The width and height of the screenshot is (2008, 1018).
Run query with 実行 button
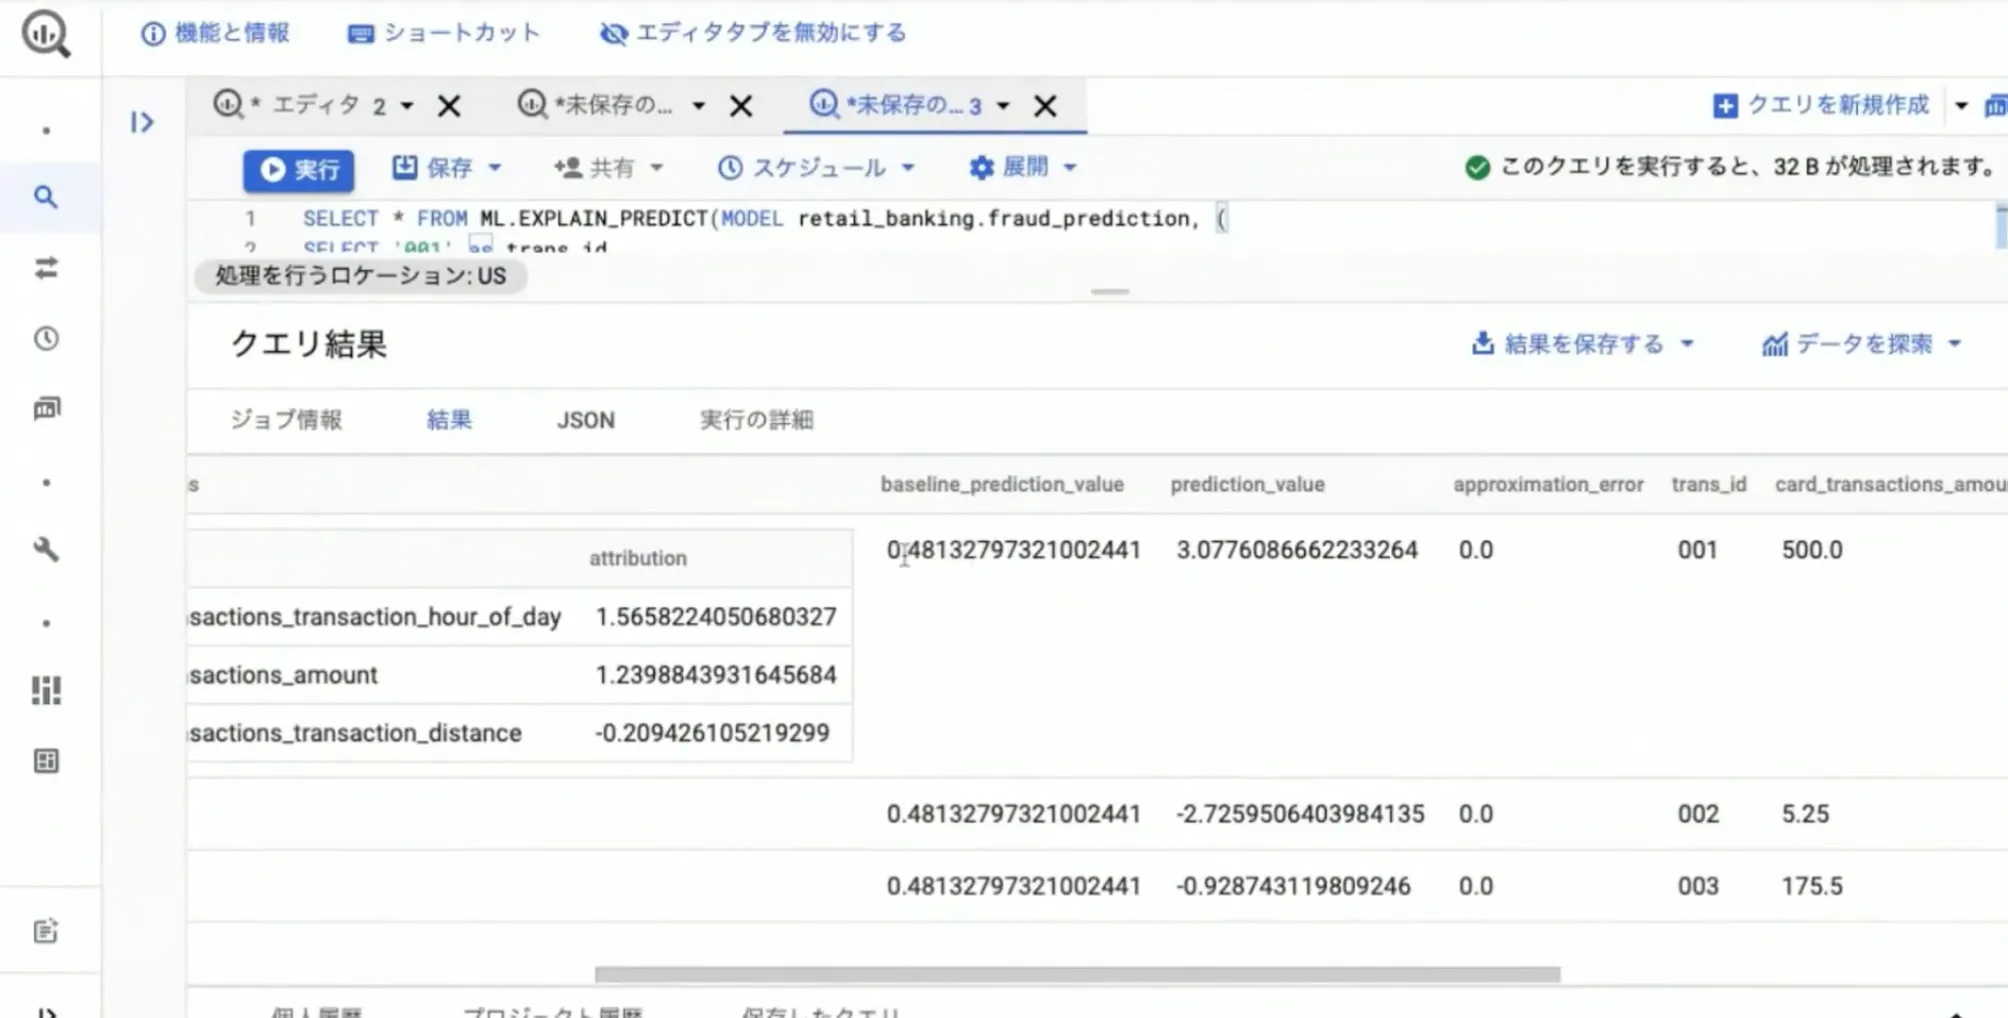[x=299, y=169]
